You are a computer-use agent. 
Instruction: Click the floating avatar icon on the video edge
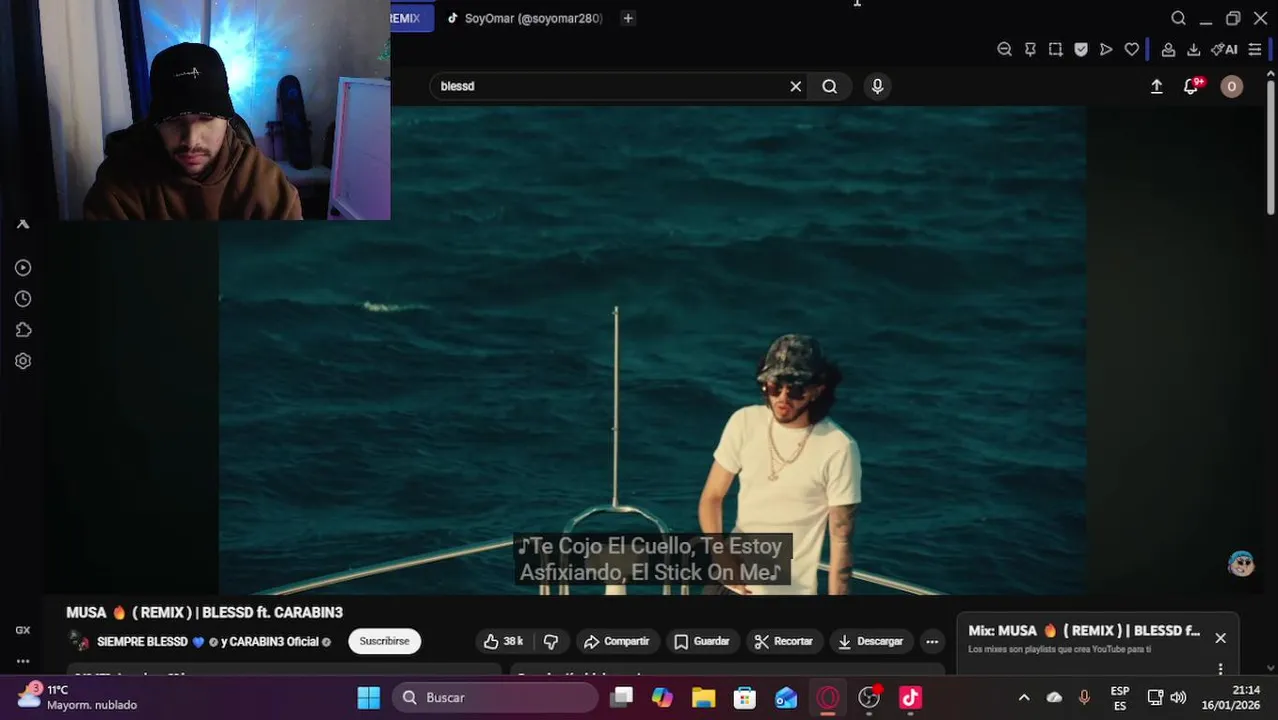click(1241, 563)
